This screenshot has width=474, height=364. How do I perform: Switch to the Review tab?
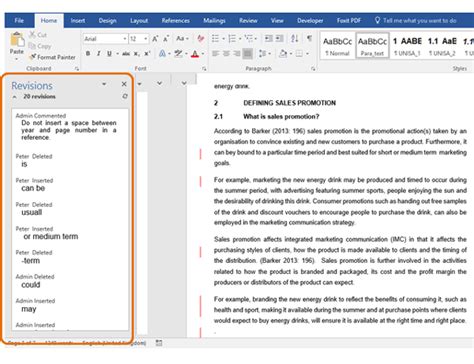pyautogui.click(x=248, y=21)
